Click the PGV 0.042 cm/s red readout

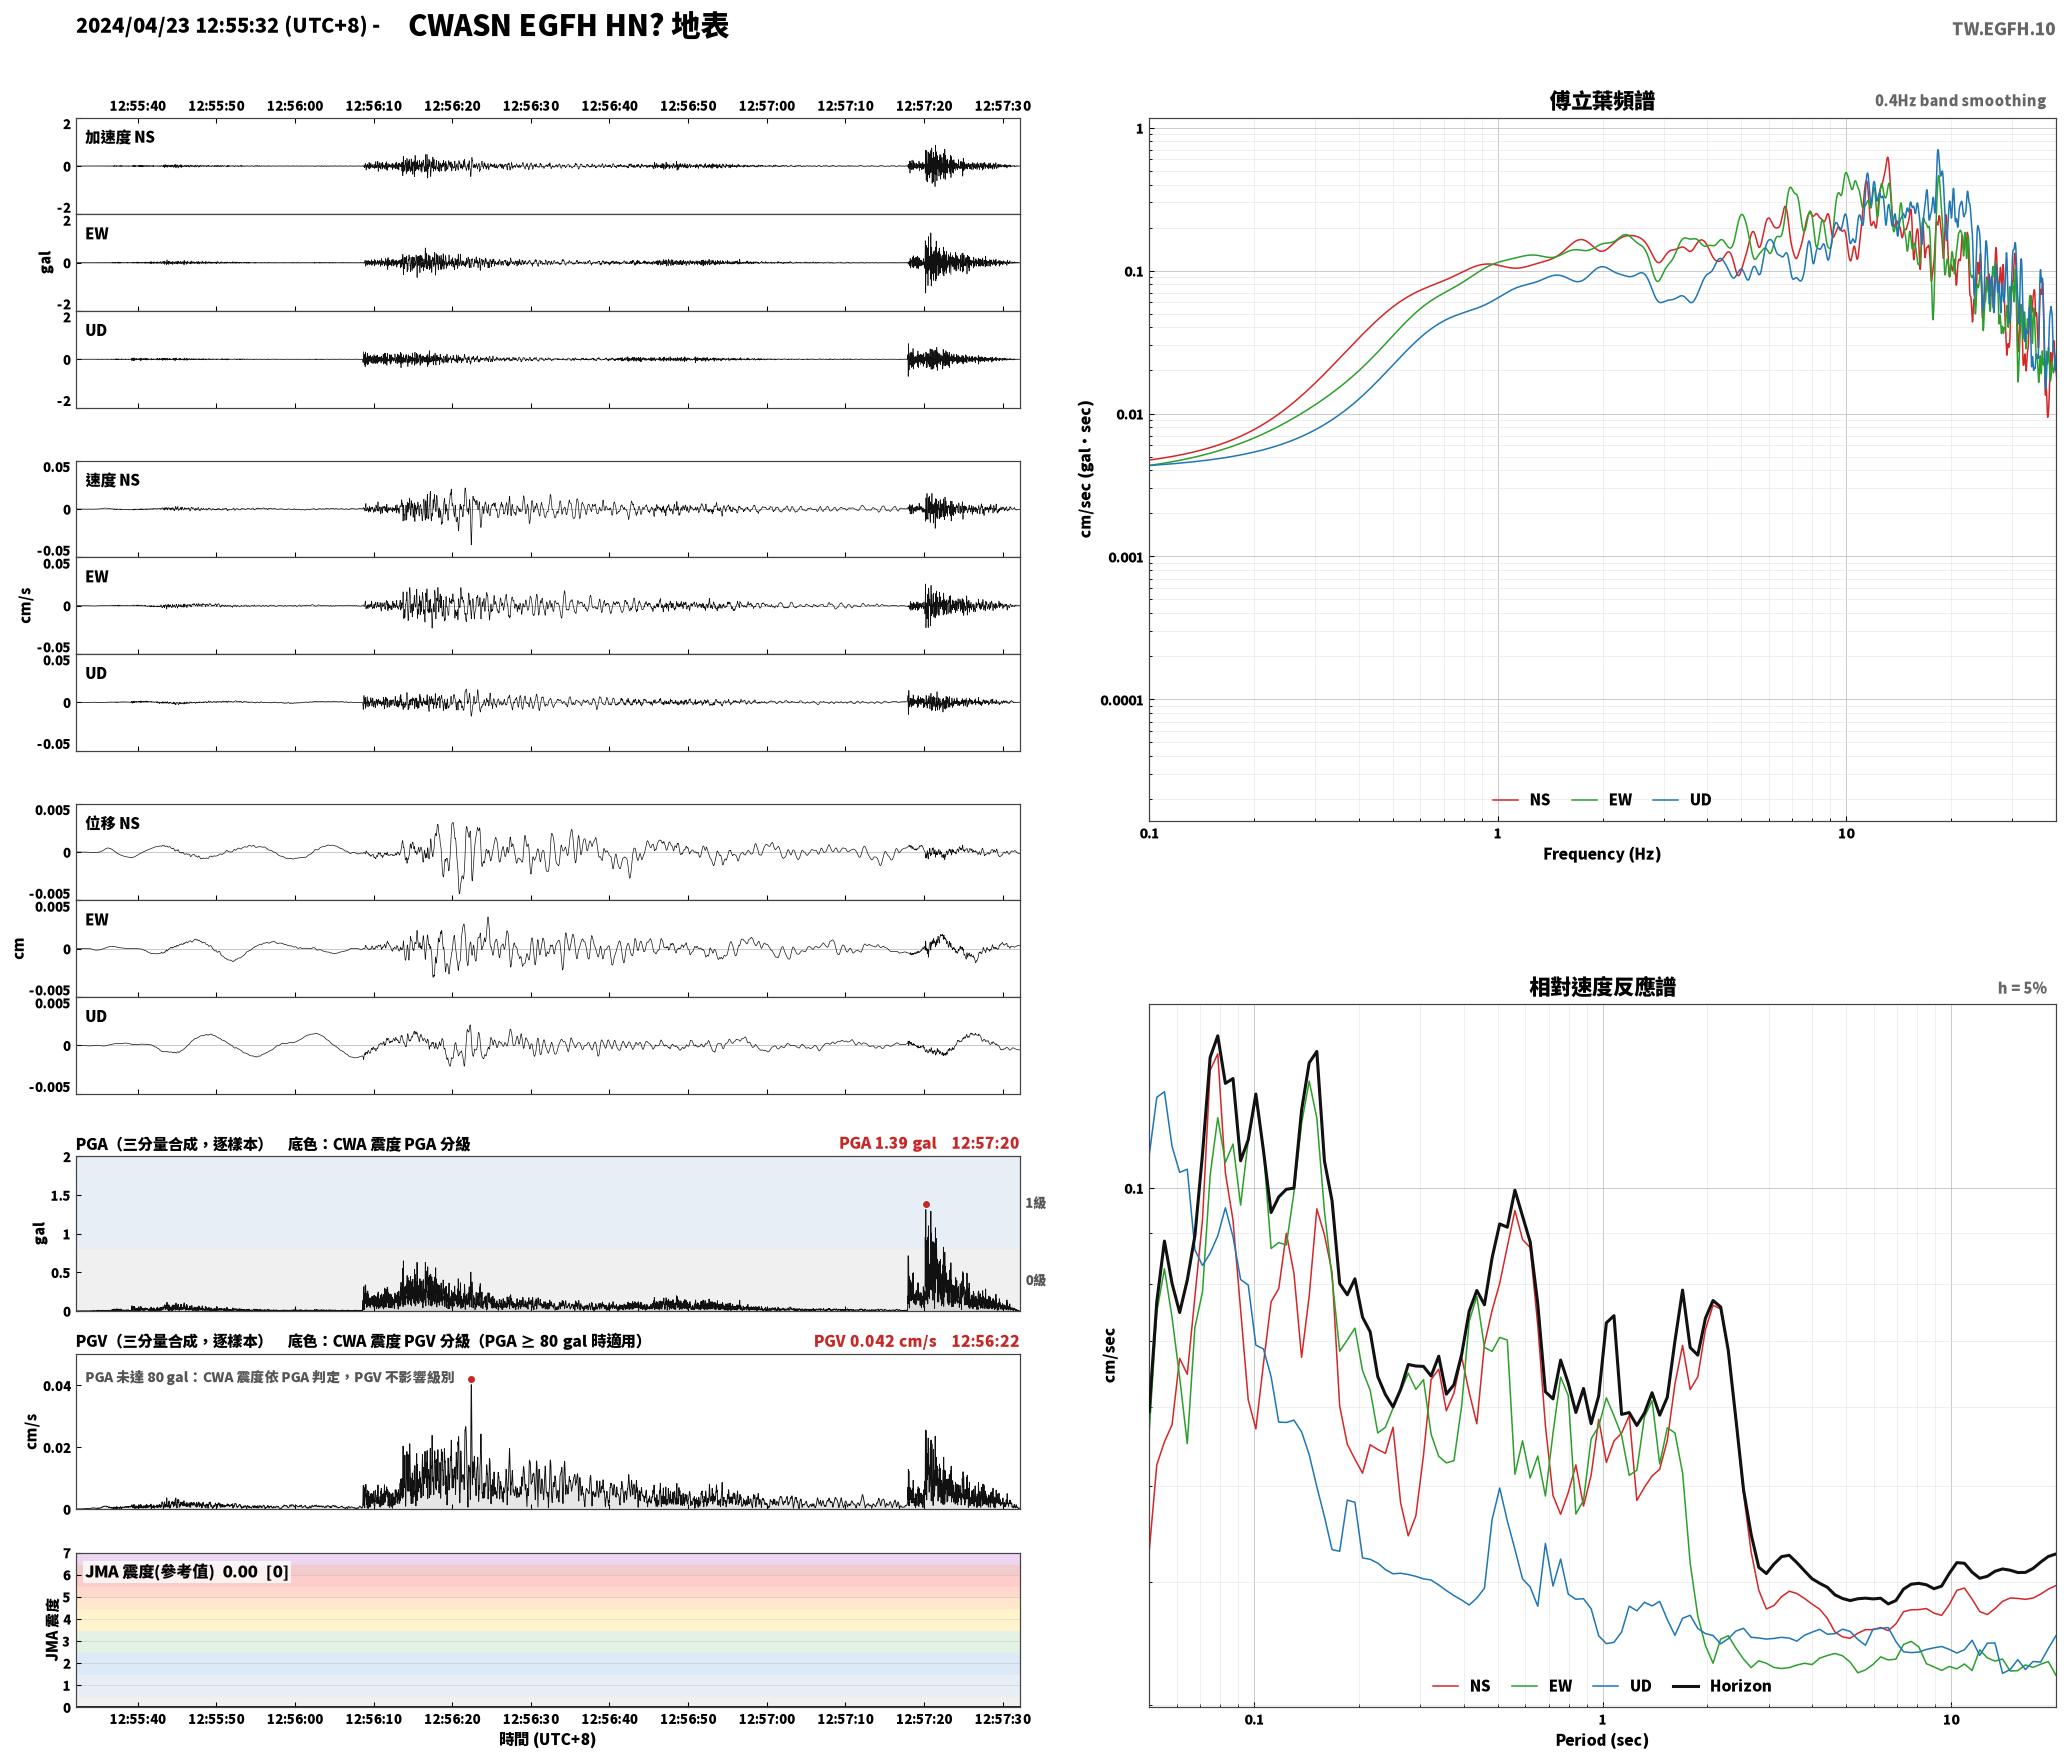(x=875, y=1341)
